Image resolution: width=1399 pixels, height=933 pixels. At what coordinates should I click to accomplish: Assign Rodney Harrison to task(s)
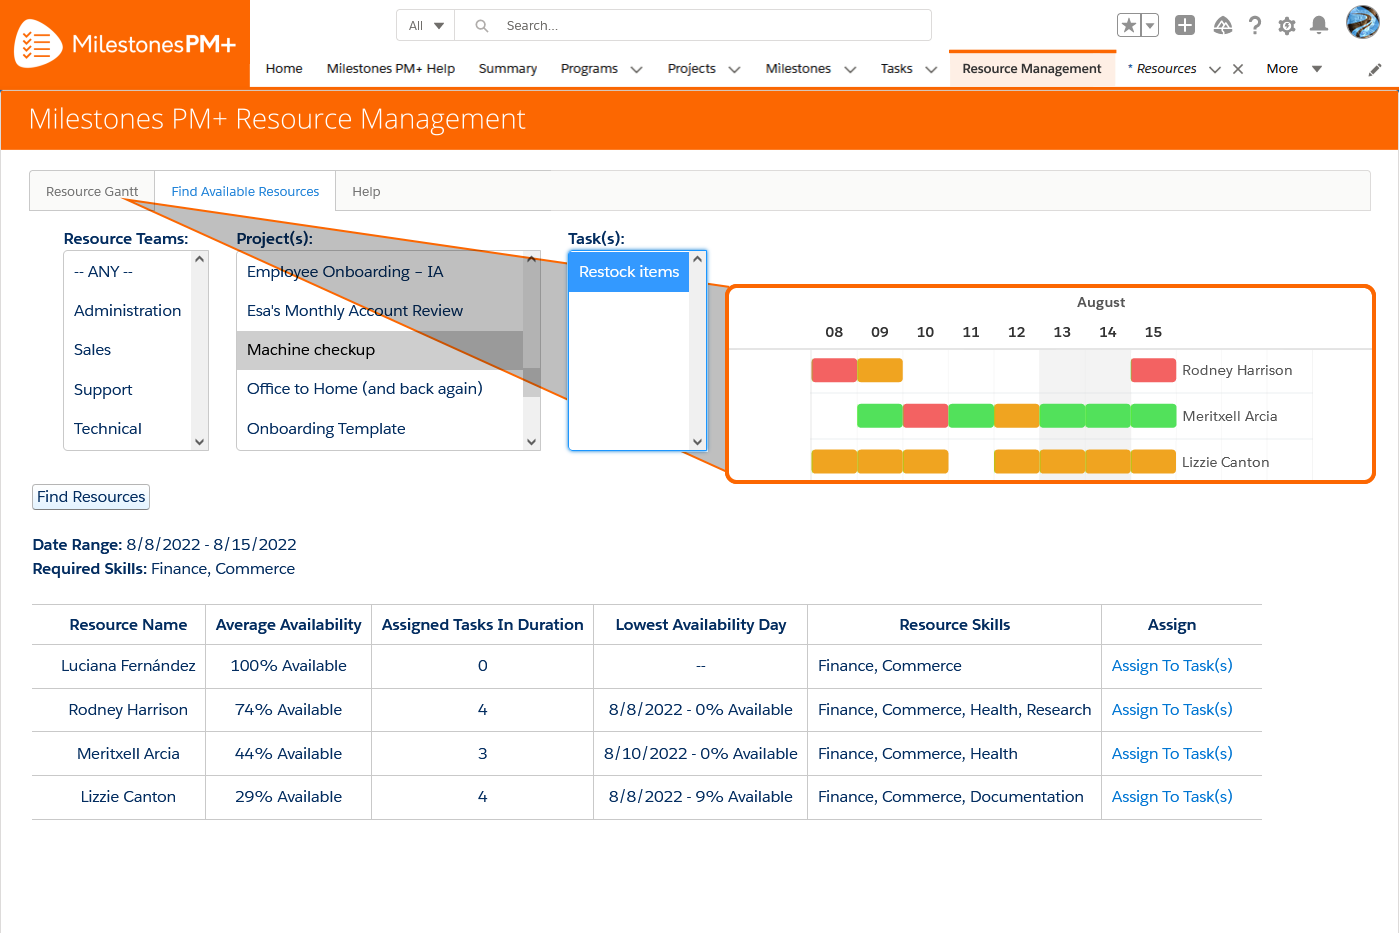tap(1171, 709)
